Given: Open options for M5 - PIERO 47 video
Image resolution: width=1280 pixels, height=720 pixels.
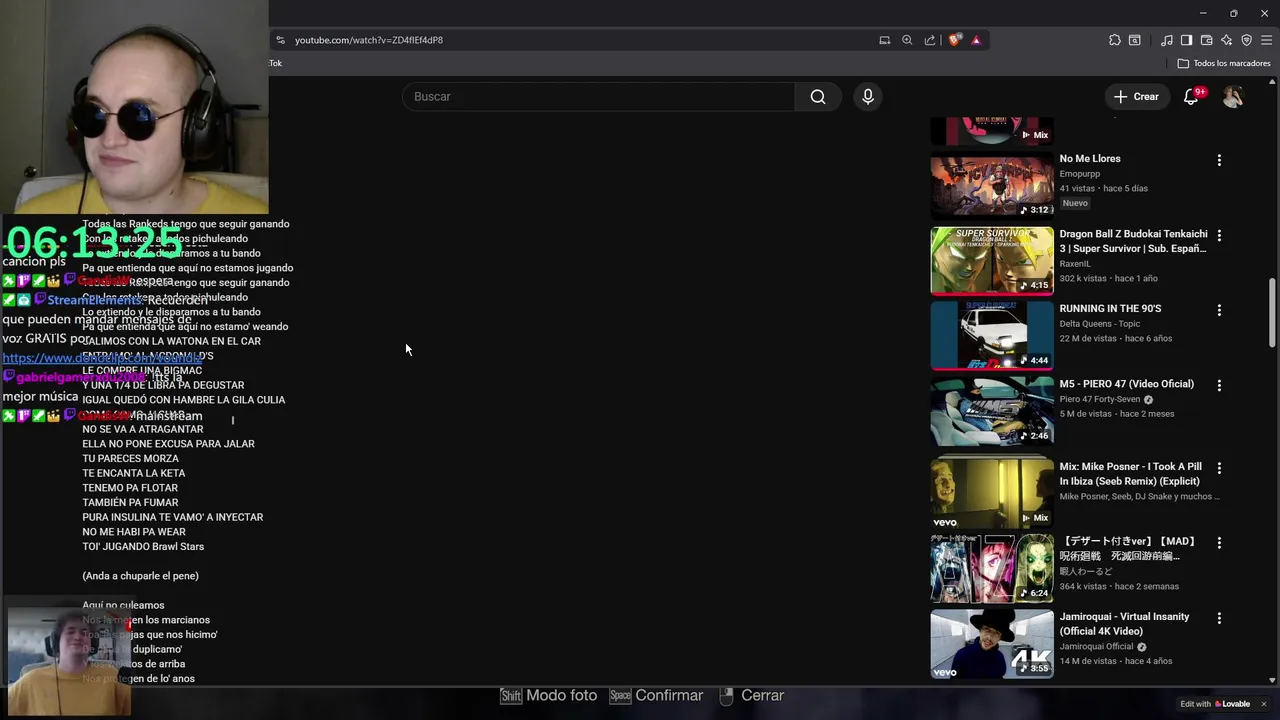Looking at the screenshot, I should pyautogui.click(x=1219, y=386).
